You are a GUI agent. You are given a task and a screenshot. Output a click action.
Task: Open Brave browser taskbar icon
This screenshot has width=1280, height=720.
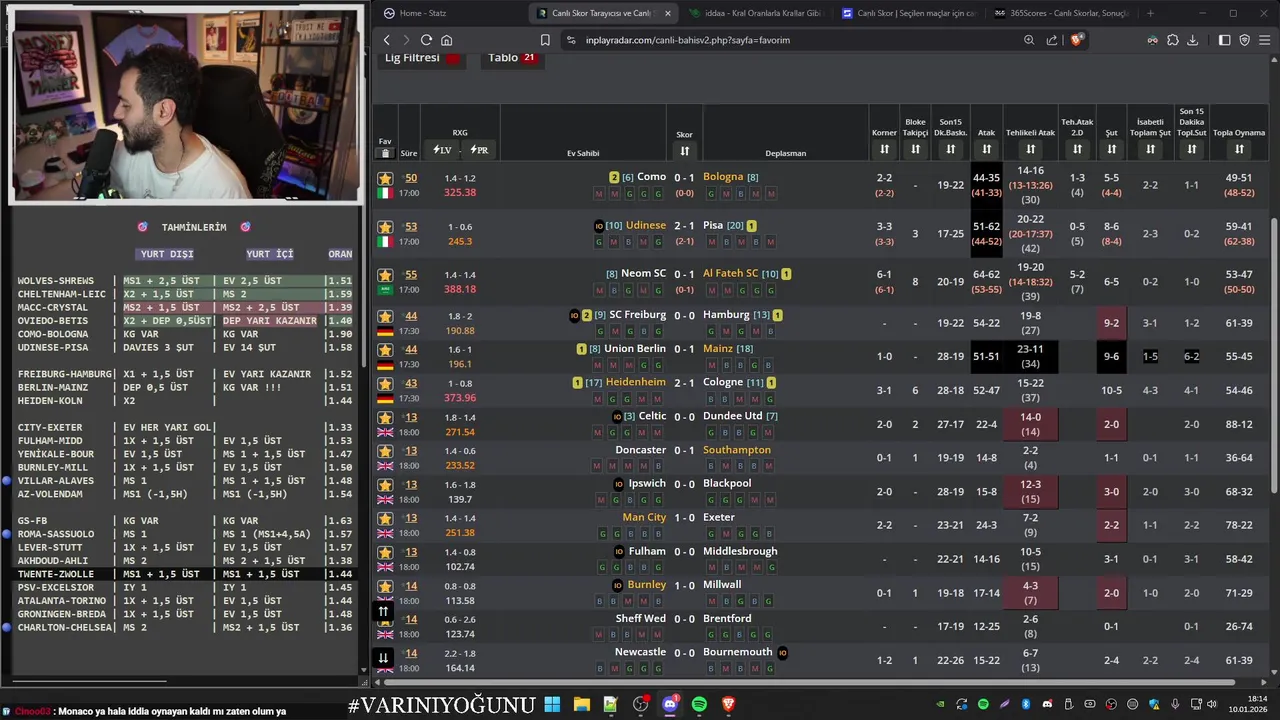tap(729, 705)
